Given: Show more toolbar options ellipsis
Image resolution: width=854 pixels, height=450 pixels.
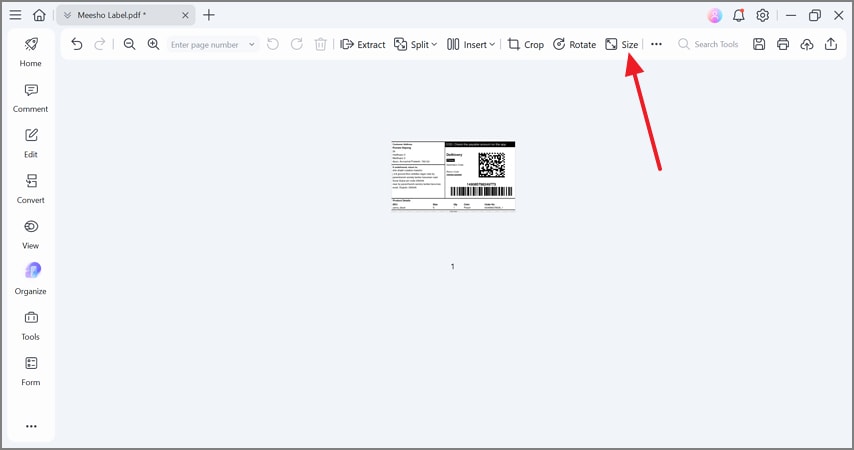Looking at the screenshot, I should [x=656, y=44].
